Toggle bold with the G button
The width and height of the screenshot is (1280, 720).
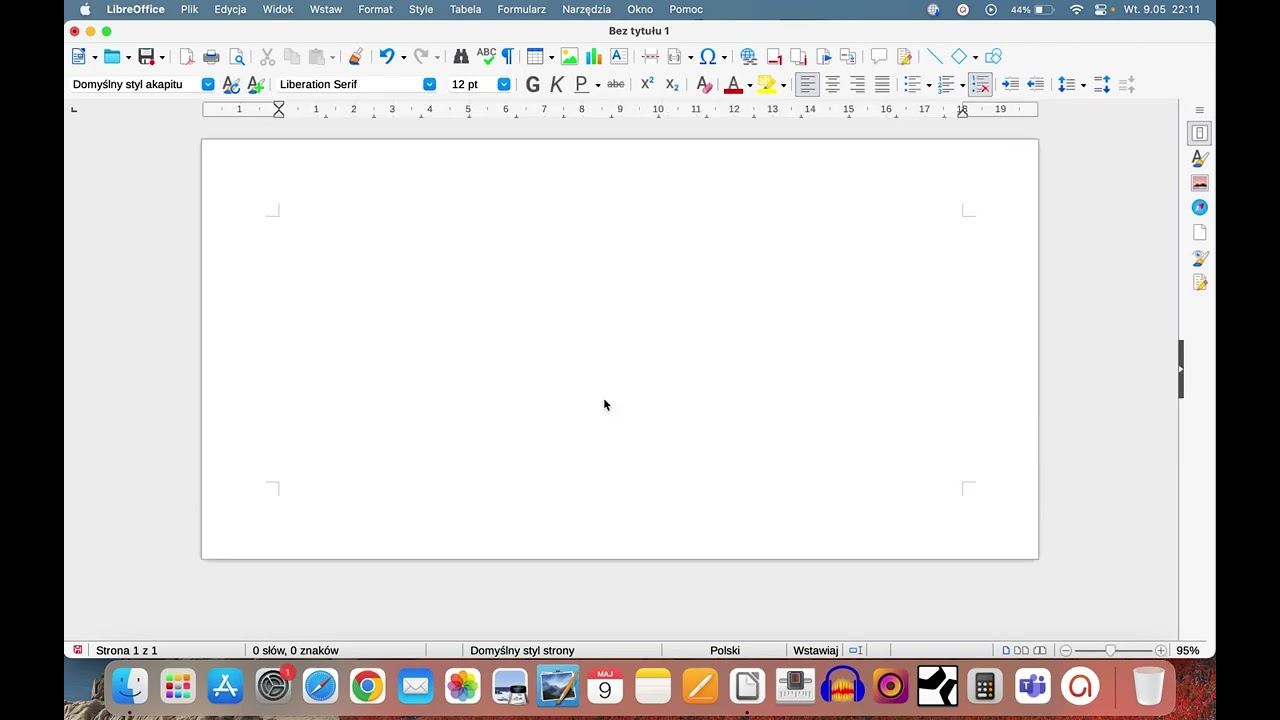pos(533,84)
